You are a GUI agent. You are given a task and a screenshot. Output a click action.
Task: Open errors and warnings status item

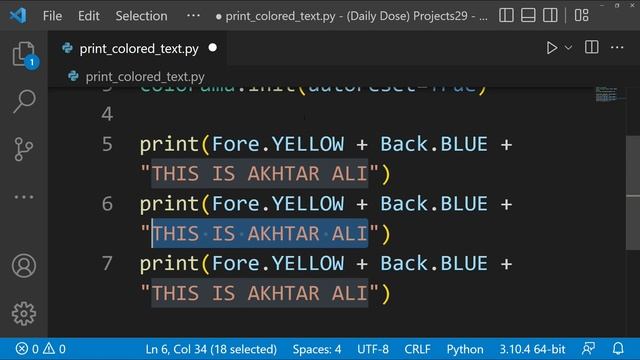tap(40, 349)
